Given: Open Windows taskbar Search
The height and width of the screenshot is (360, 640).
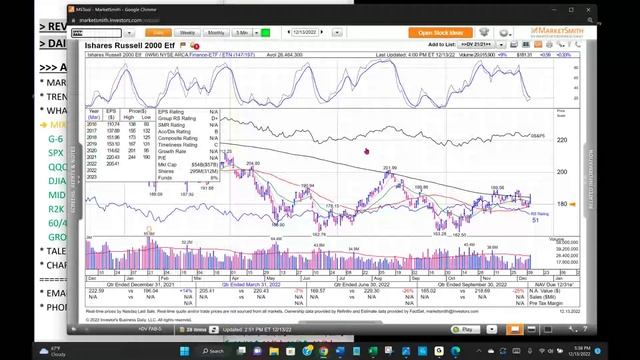Looking at the screenshot, I should [213, 351].
